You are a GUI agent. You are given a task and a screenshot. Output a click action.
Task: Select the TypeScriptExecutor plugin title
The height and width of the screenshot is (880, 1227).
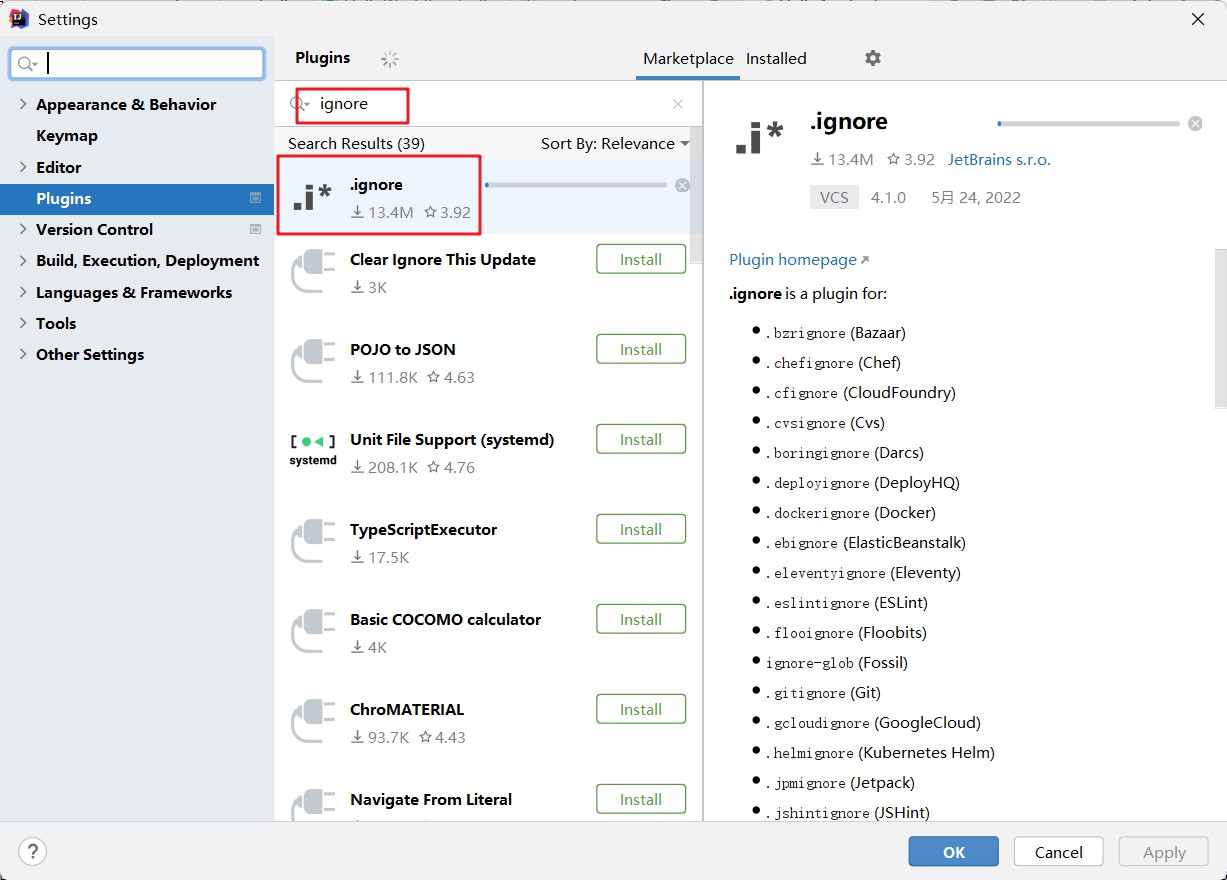(423, 529)
